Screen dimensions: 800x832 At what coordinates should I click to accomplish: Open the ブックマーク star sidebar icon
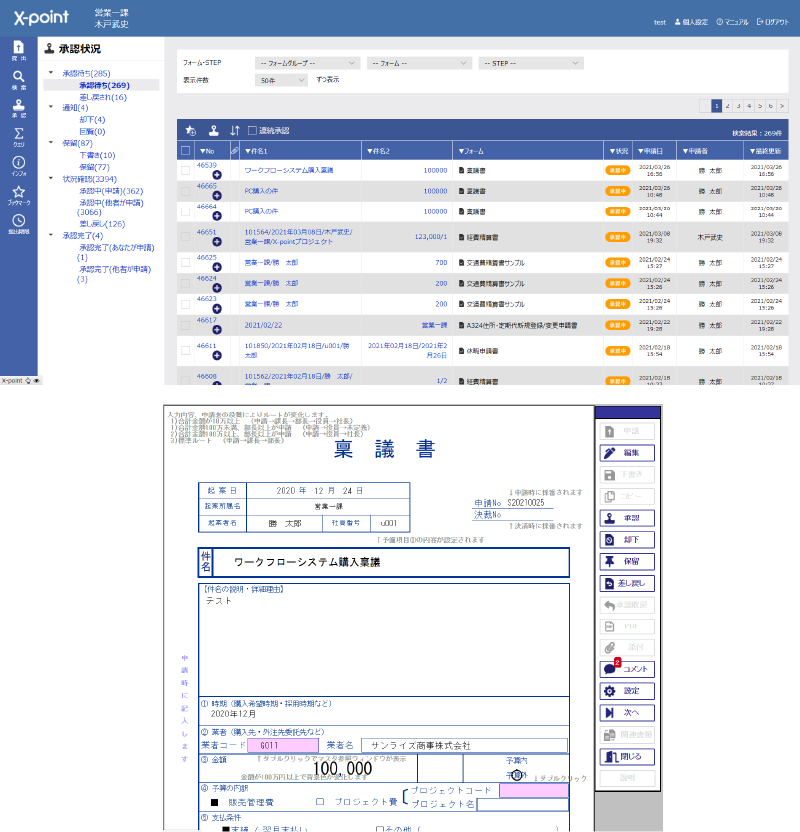click(19, 195)
